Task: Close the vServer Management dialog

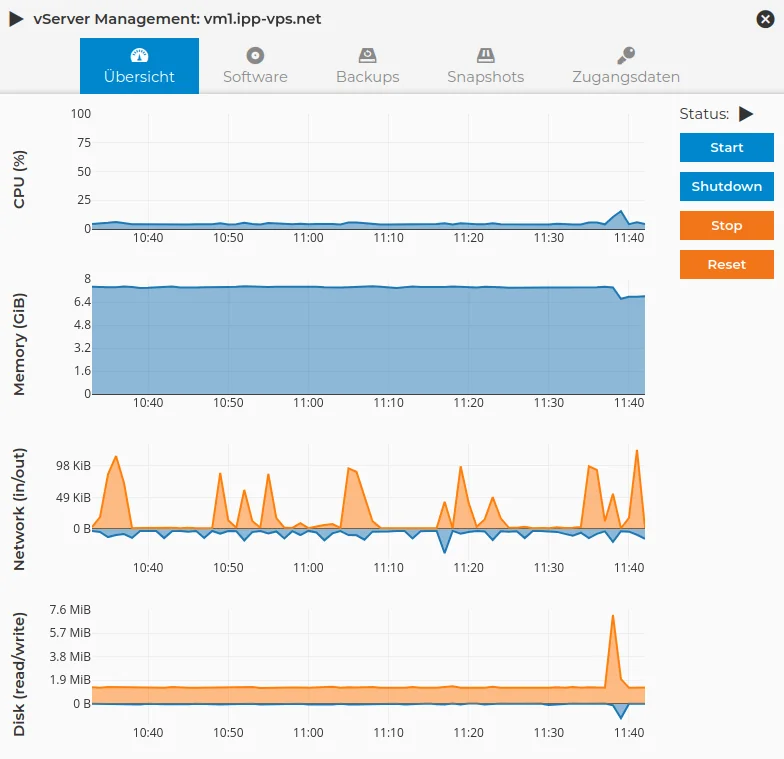Action: pos(766,19)
